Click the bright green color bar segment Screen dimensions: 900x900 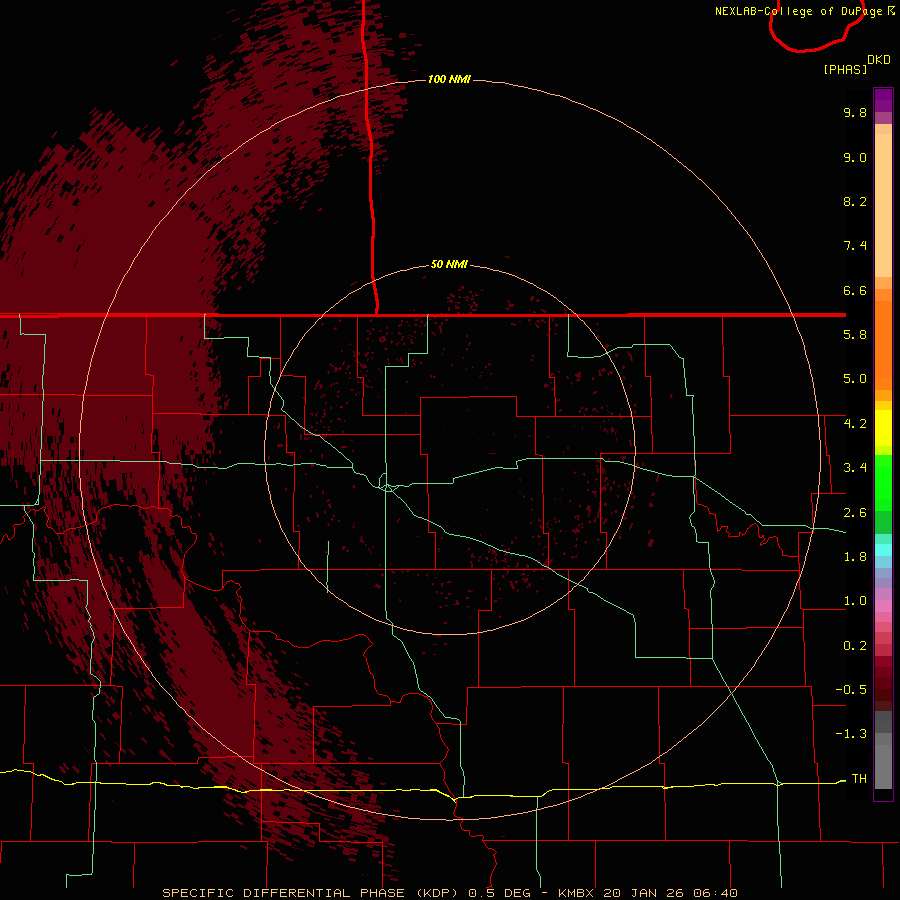coord(883,482)
